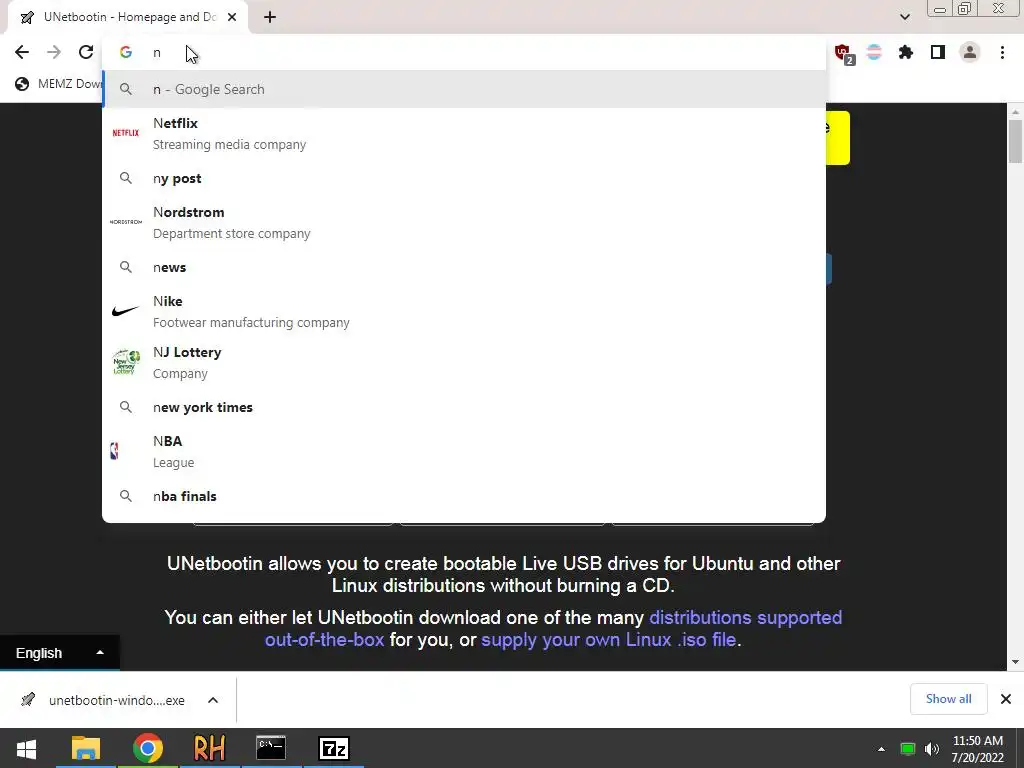Screen dimensions: 1024x768
Task: Expand options chevron for unetbootin download
Action: 213,700
